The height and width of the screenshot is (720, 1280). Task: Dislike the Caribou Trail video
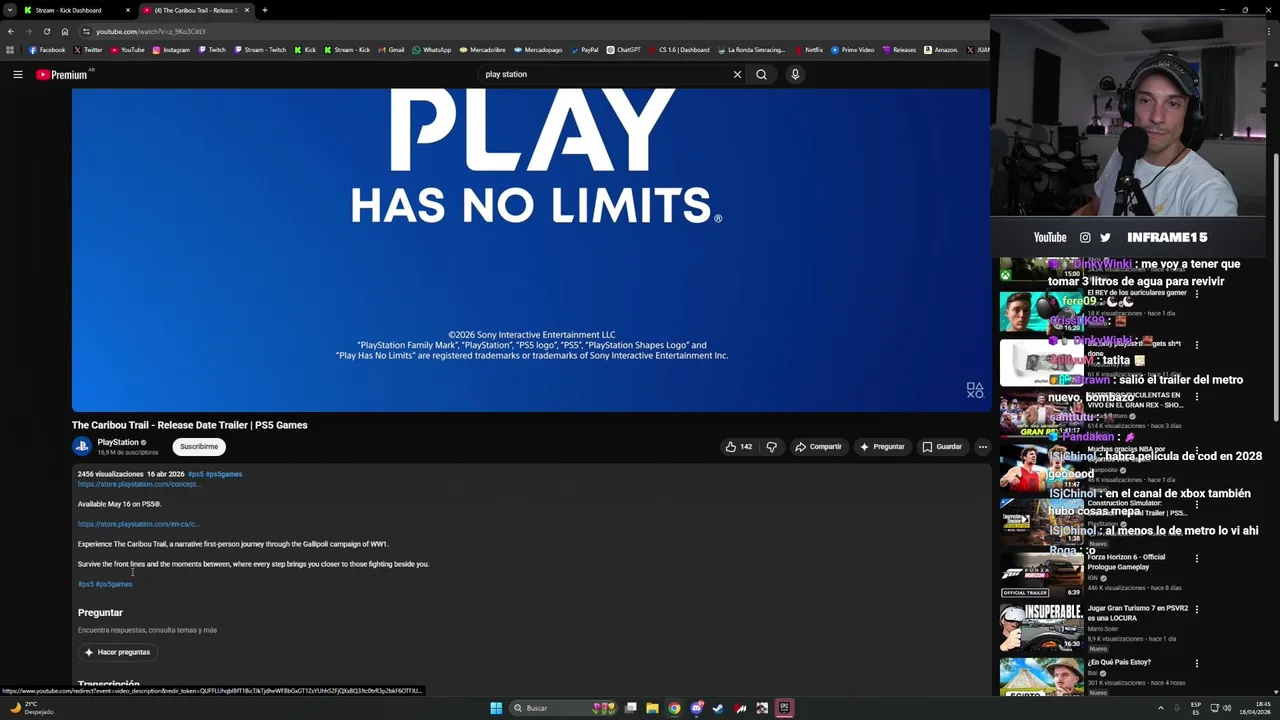pos(771,447)
